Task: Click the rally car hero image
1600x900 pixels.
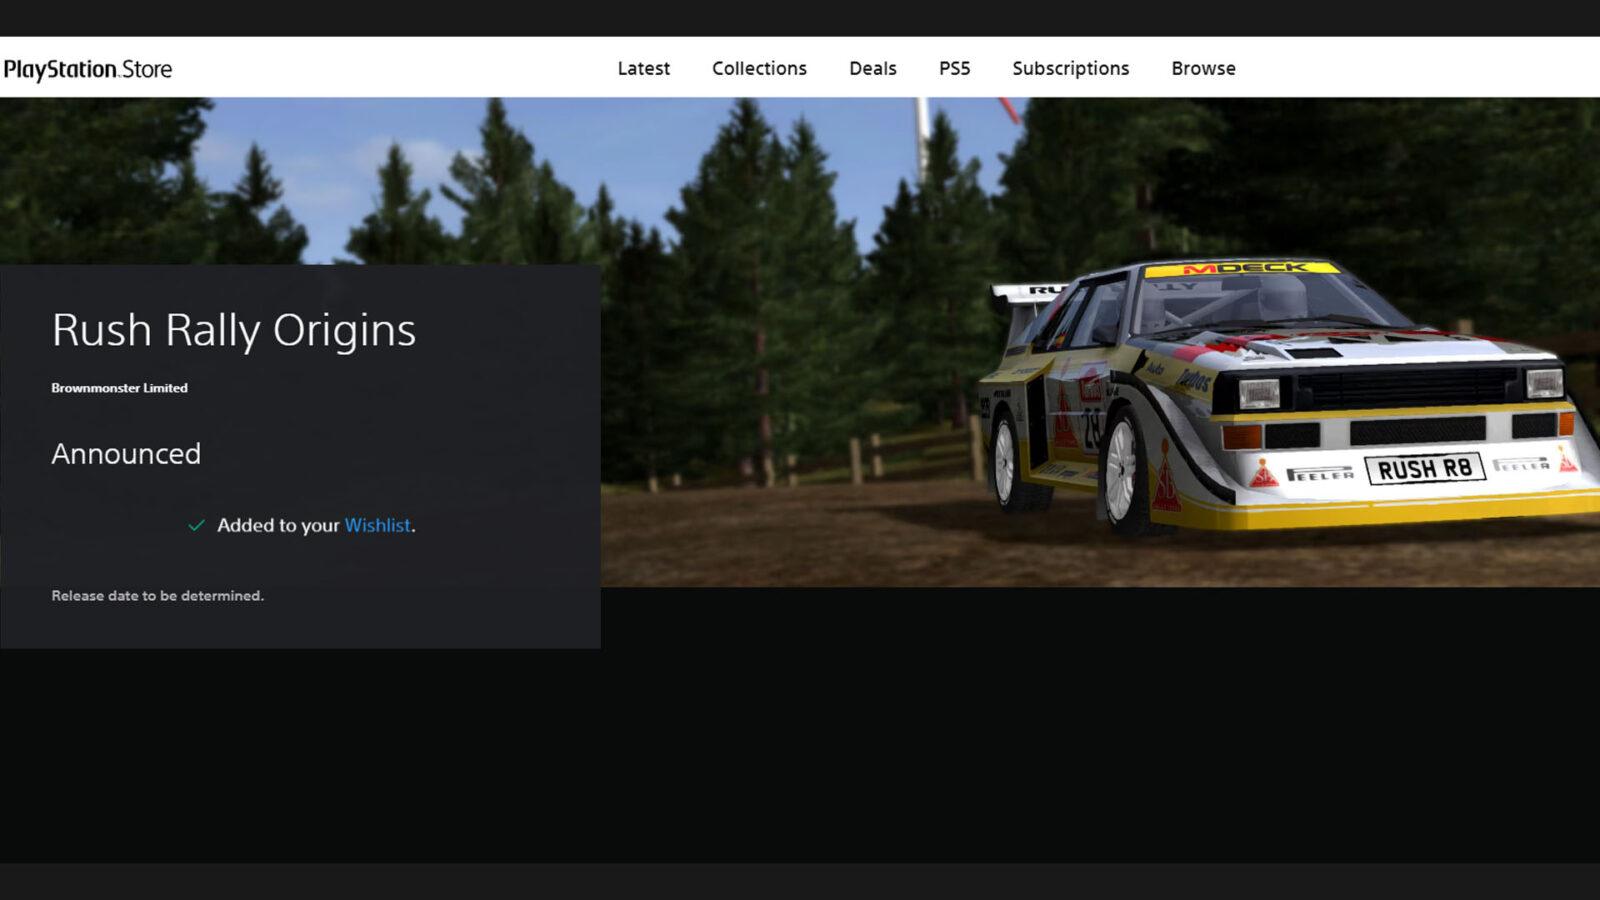Action: pos(1250,400)
